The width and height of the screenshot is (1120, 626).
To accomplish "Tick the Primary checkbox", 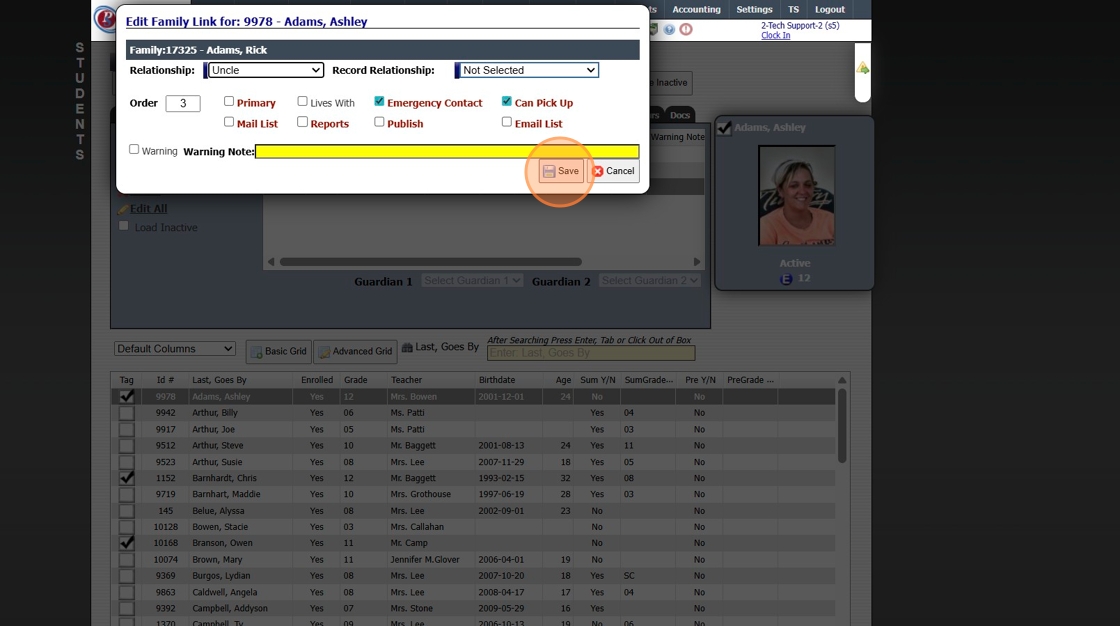I will (x=229, y=101).
